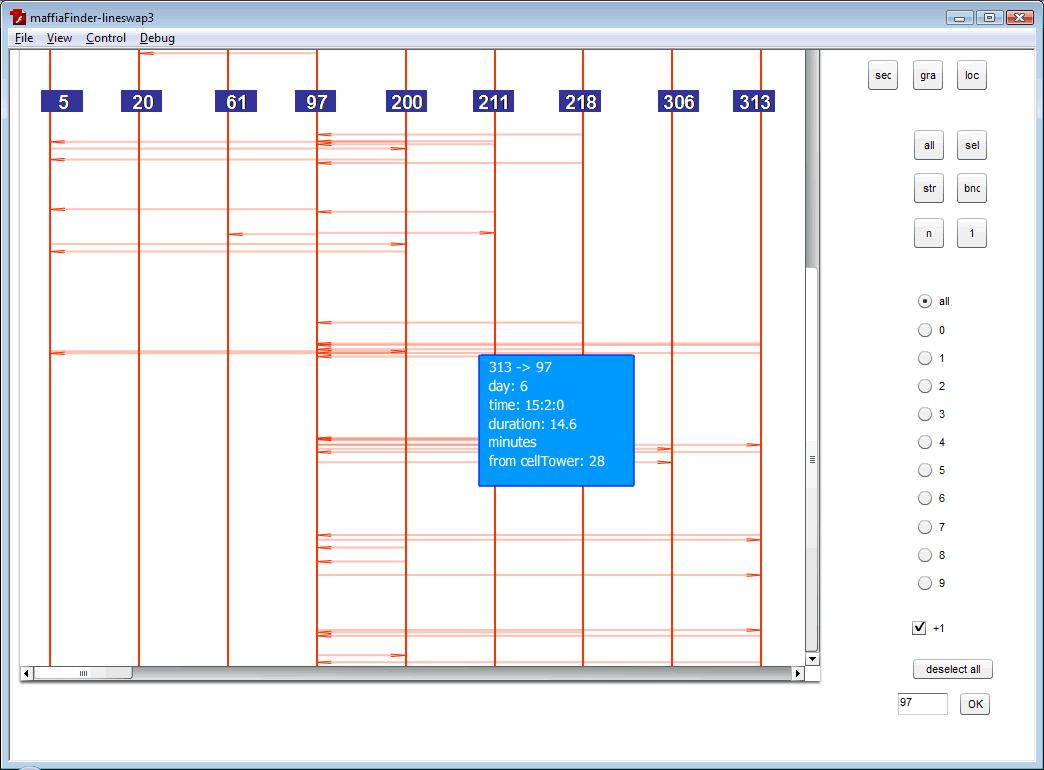The image size is (1044, 770).
Task: Select radio option 6
Action: click(x=925, y=498)
